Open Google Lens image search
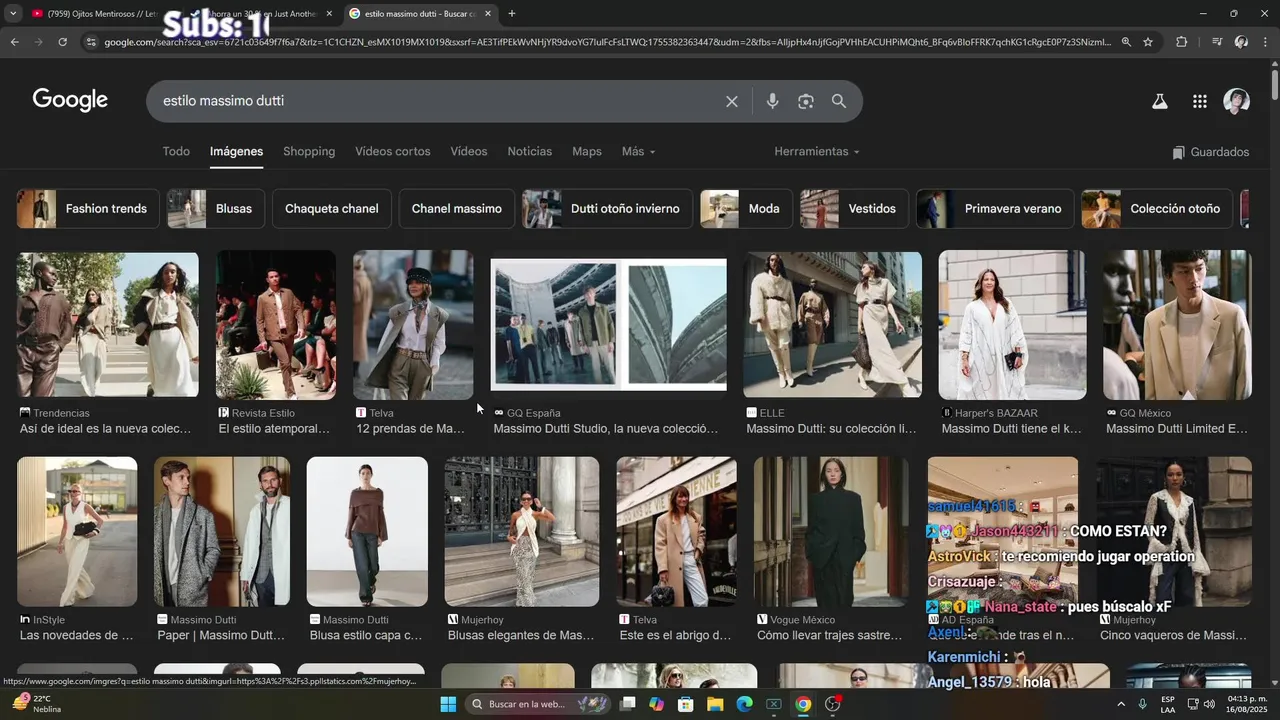This screenshot has width=1280, height=720. 806,101
